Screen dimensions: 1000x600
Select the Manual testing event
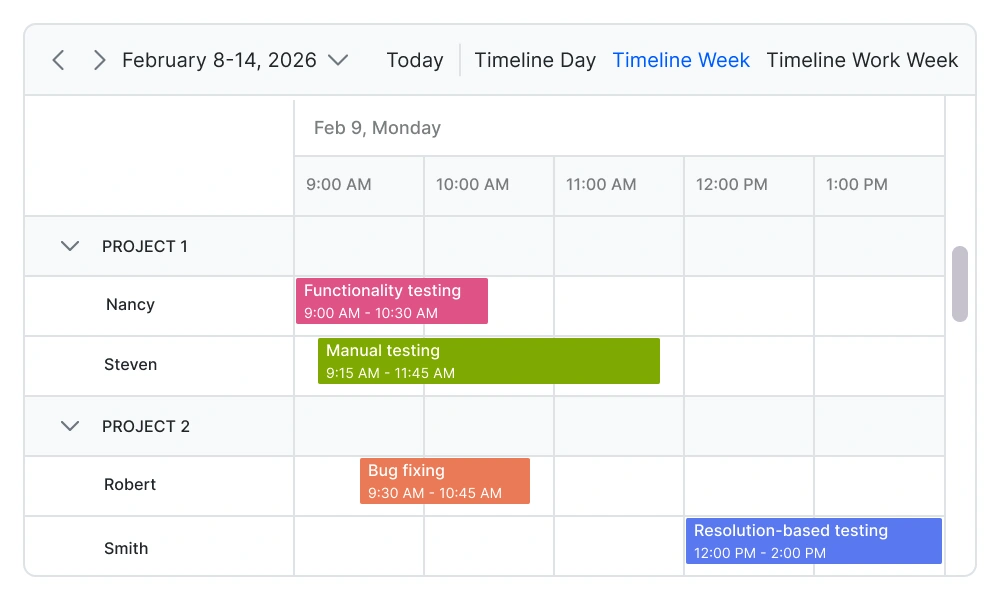(x=489, y=361)
